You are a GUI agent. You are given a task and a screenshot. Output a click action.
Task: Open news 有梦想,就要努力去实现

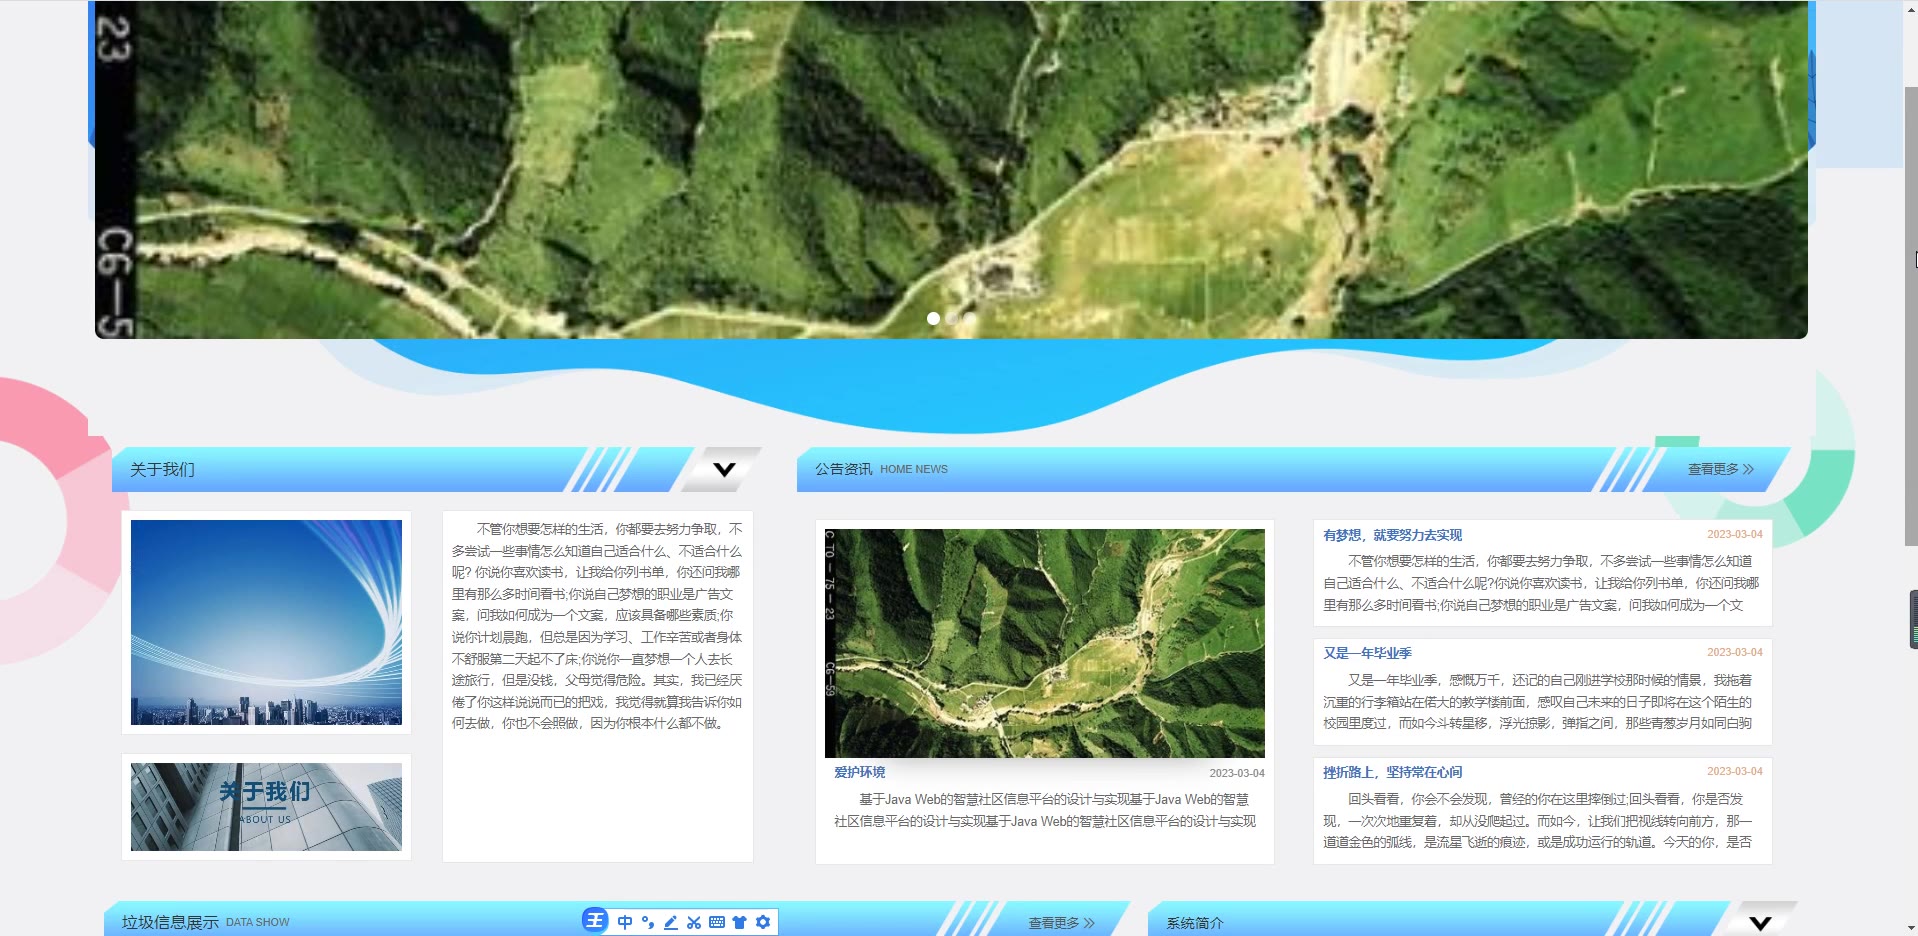[x=1392, y=535]
